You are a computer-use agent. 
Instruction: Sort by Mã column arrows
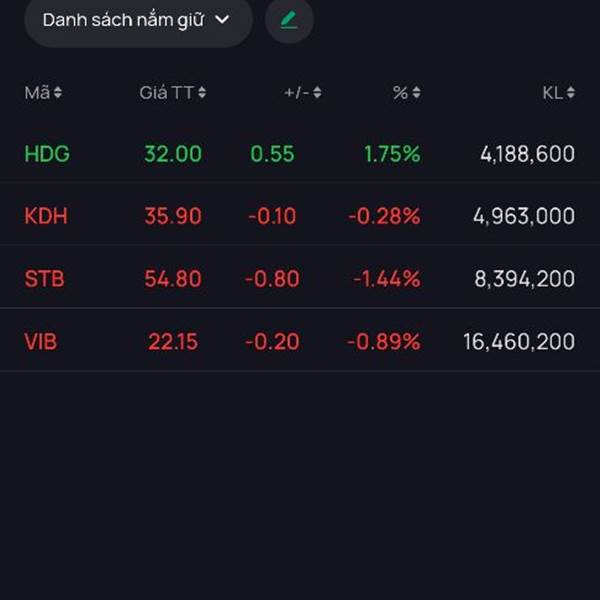coord(57,93)
